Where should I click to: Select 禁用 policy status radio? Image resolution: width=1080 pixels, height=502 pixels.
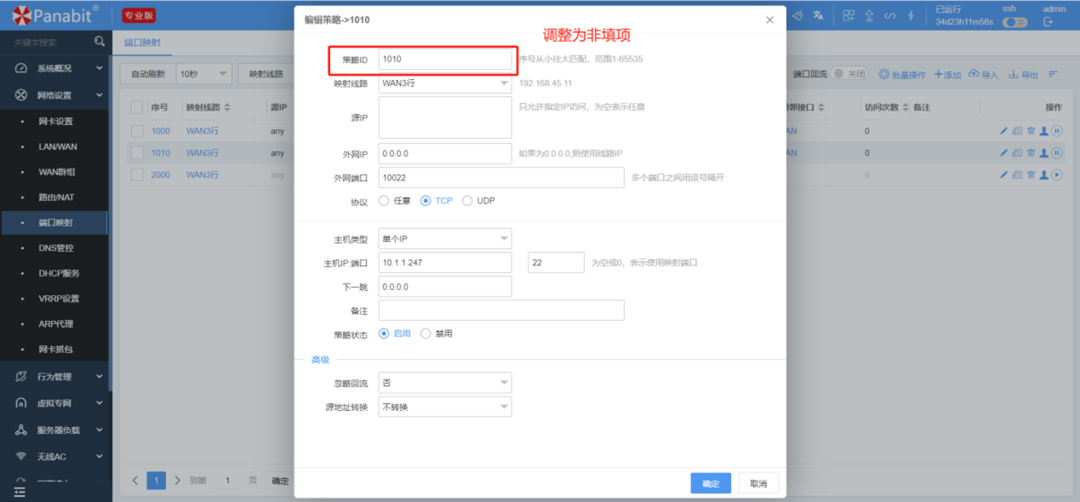(x=425, y=333)
